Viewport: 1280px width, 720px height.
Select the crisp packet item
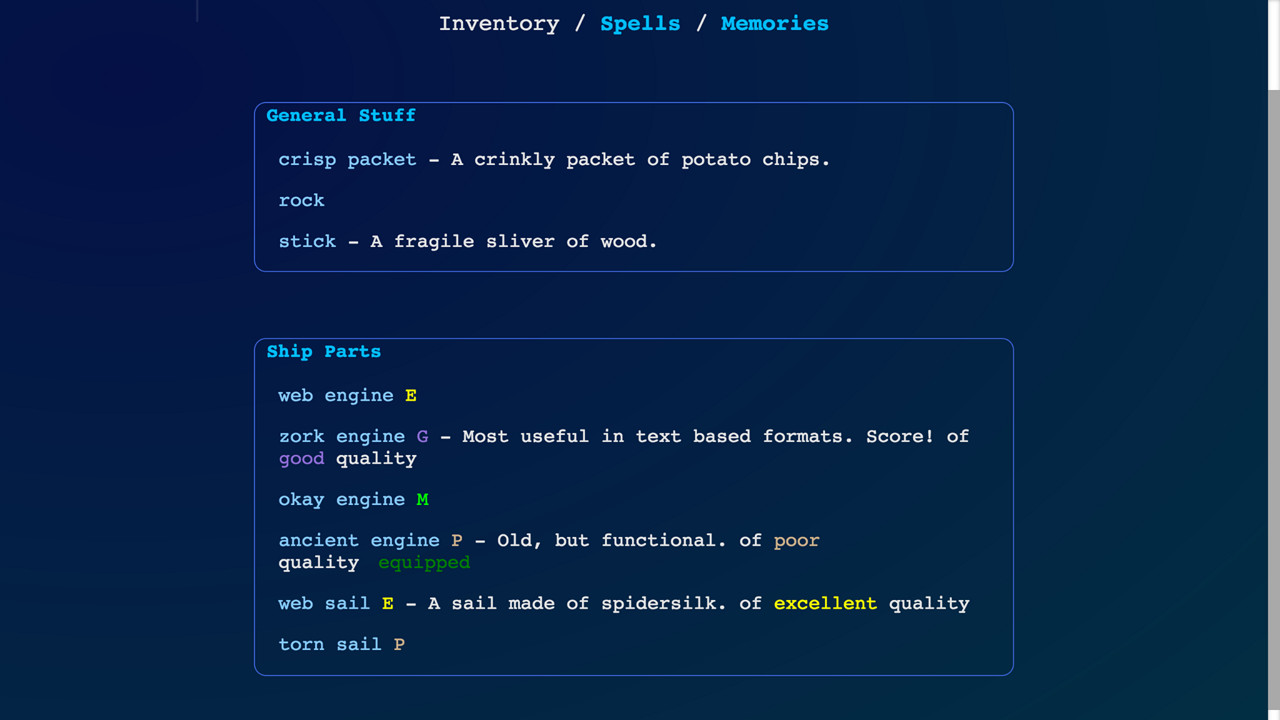click(347, 159)
